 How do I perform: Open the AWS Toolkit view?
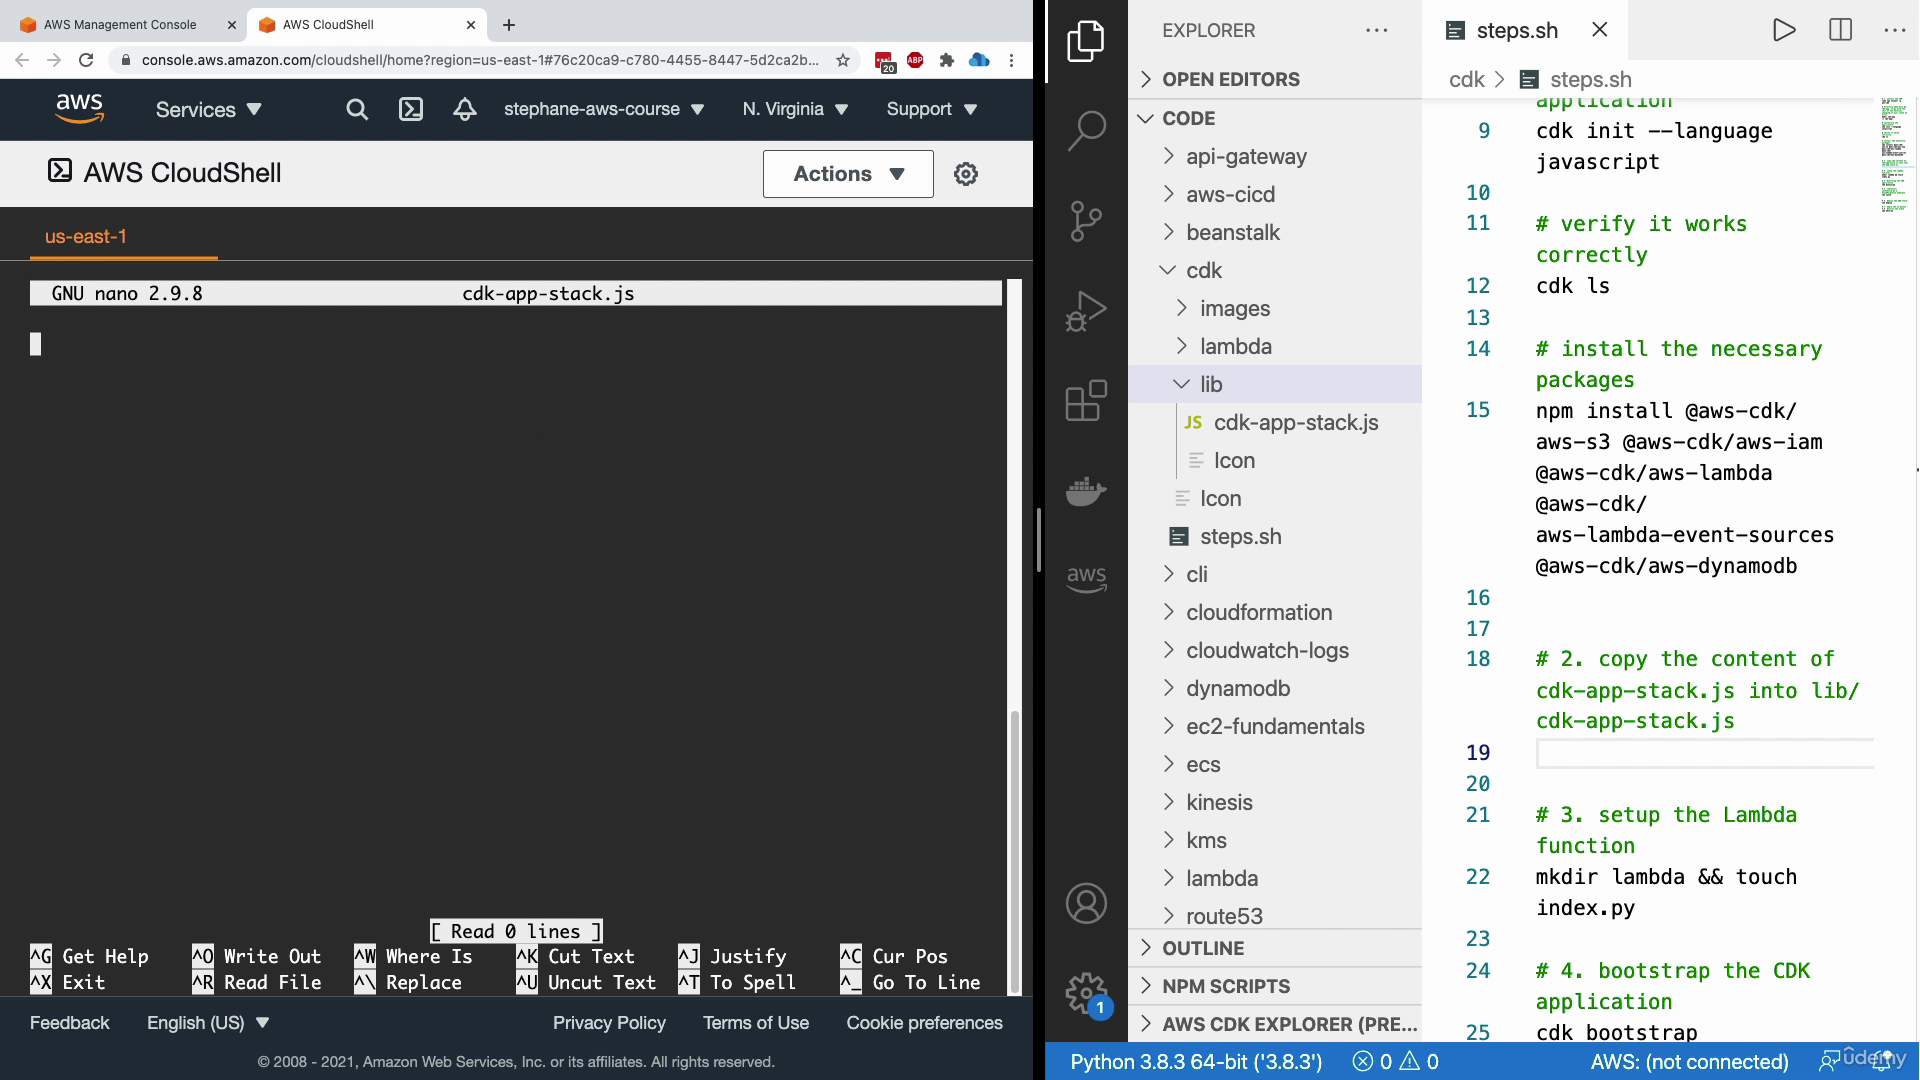point(1086,579)
